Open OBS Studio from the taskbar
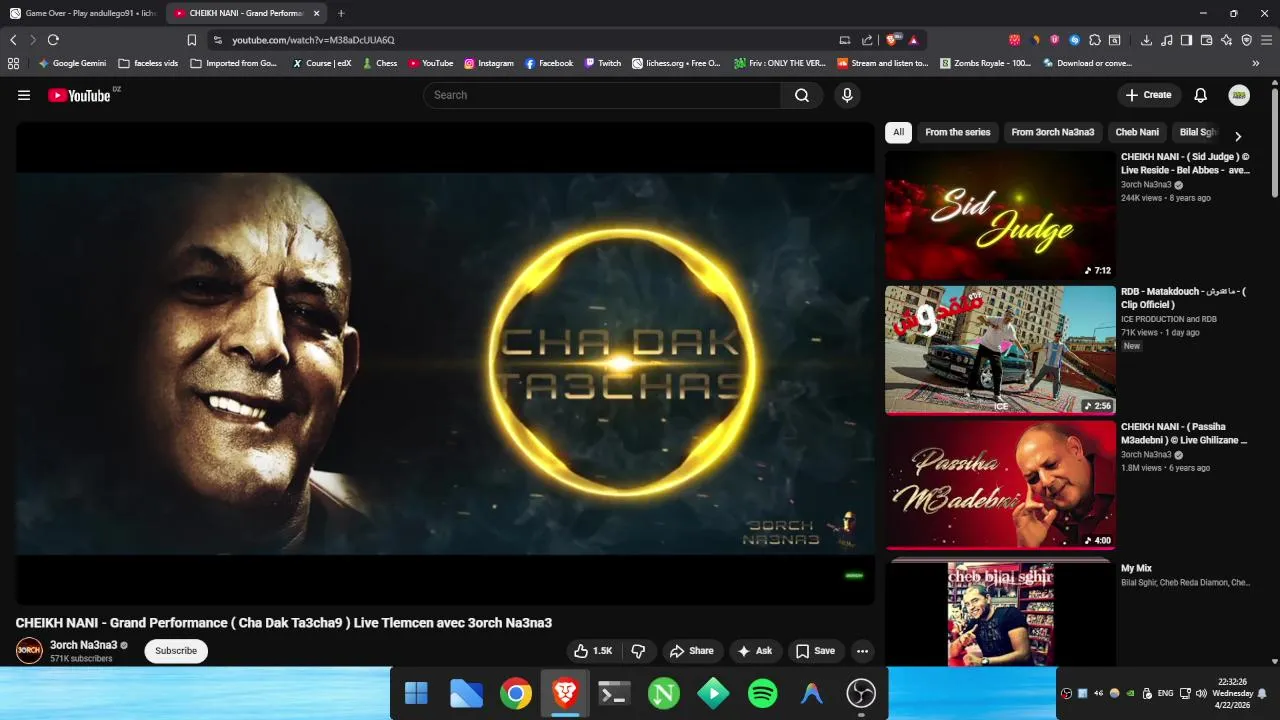1280x720 pixels. (x=861, y=693)
